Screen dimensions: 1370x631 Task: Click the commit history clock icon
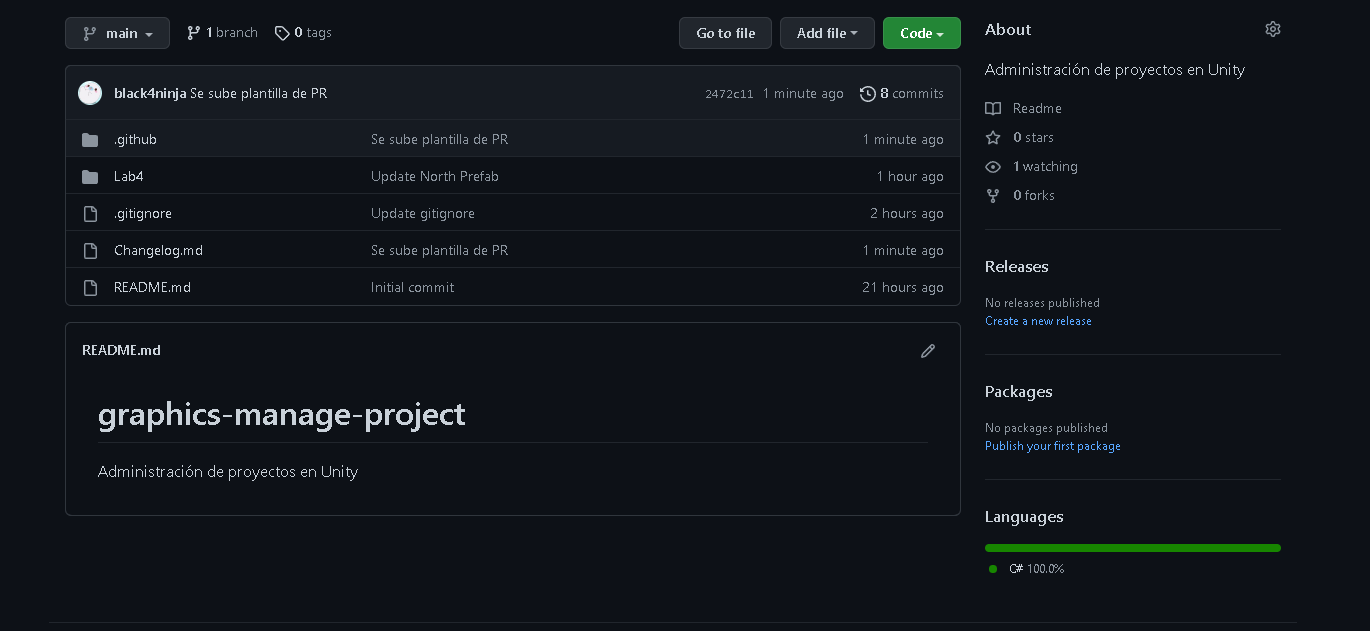tap(867, 93)
